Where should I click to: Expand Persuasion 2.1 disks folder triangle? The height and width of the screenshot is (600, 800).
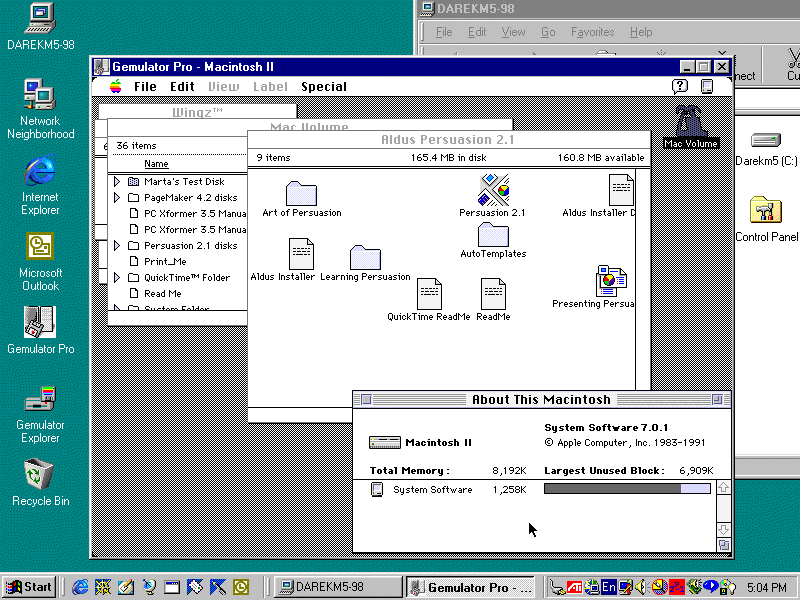coord(117,245)
